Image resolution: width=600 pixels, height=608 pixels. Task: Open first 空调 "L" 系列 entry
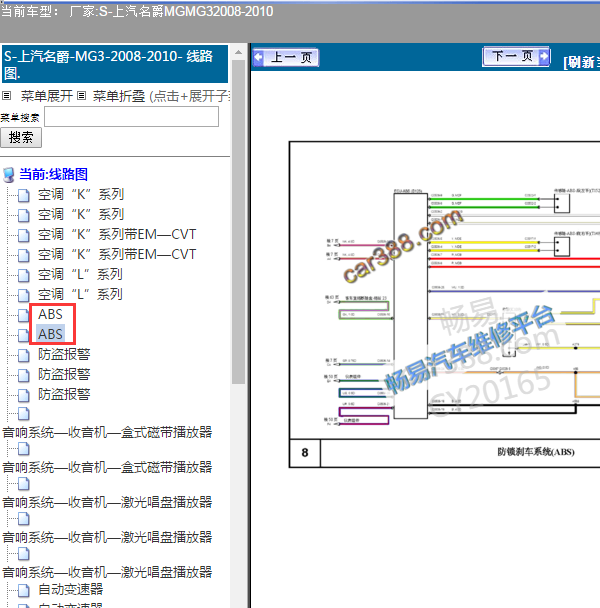(x=80, y=275)
